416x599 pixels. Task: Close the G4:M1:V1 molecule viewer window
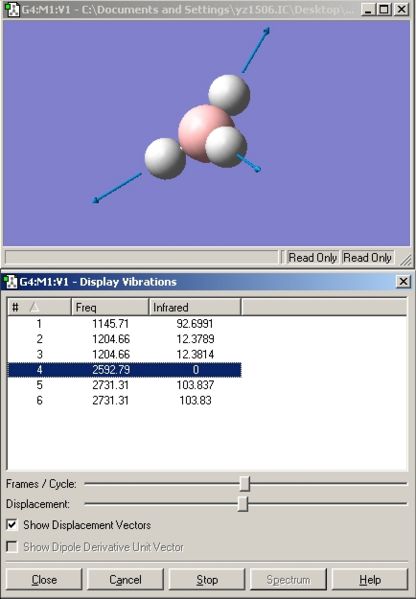point(401,9)
